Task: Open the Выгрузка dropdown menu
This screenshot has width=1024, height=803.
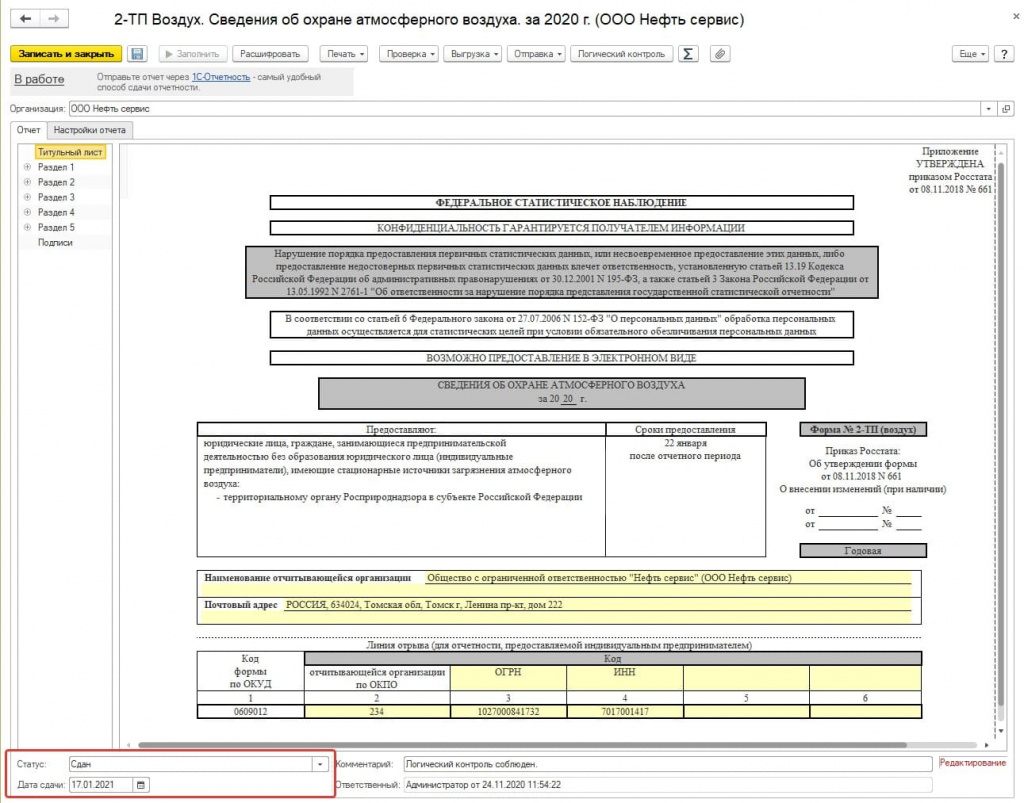Action: (473, 54)
